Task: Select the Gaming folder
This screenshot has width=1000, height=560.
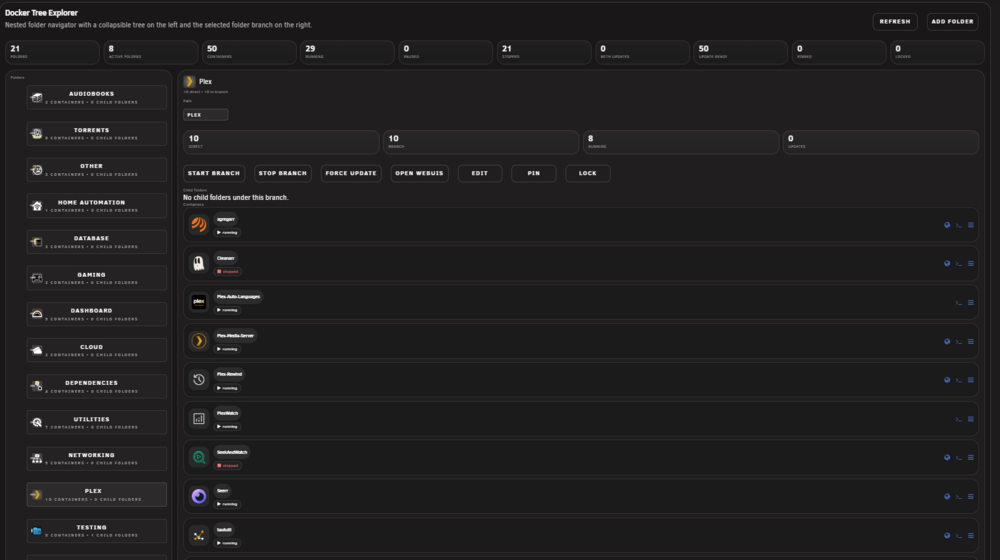Action: click(96, 278)
